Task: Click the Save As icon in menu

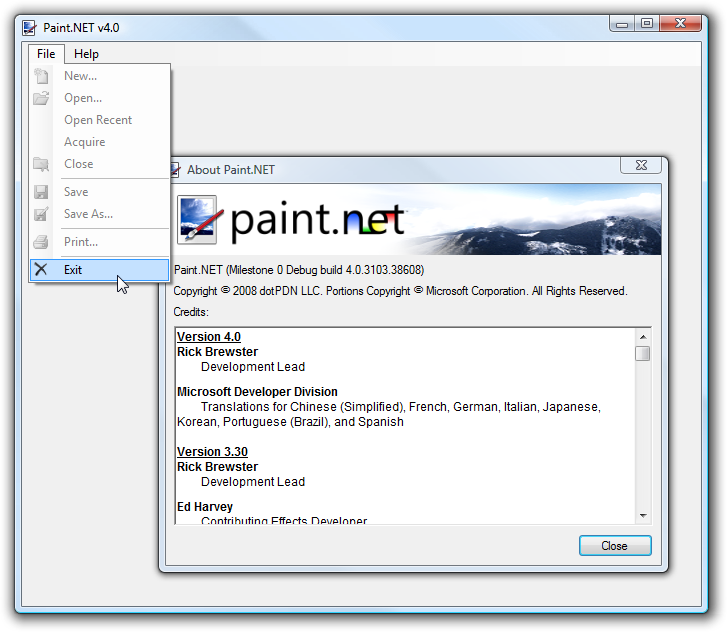Action: tap(41, 214)
